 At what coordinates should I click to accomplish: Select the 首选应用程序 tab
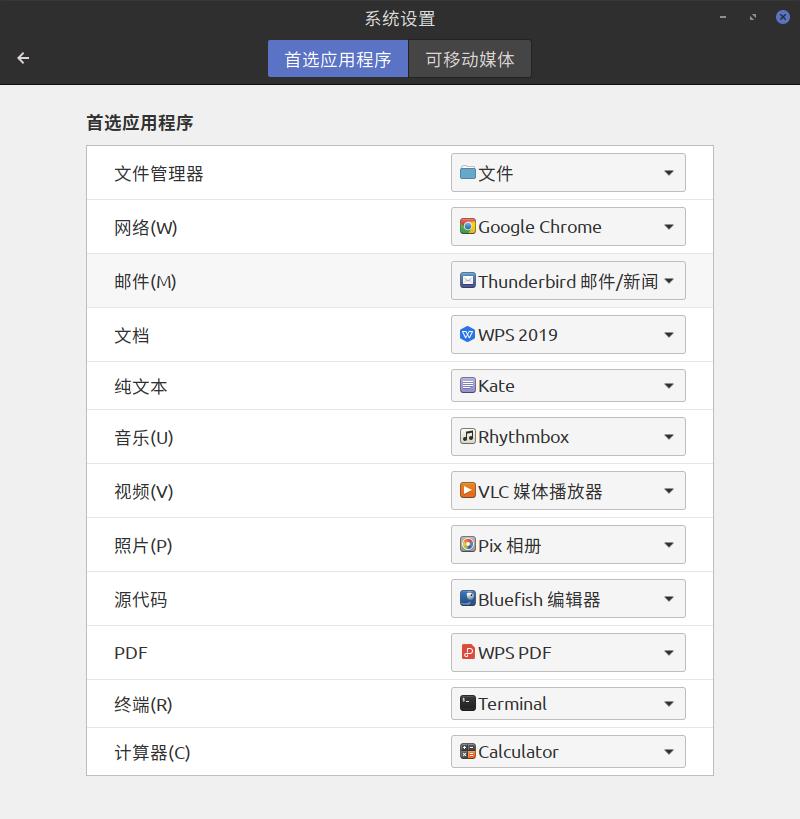338,58
